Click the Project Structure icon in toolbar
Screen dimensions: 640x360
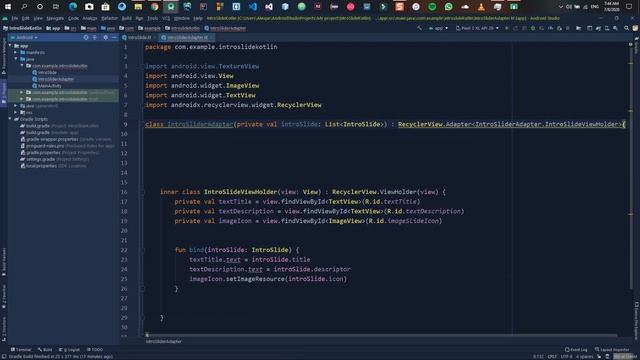point(578,28)
